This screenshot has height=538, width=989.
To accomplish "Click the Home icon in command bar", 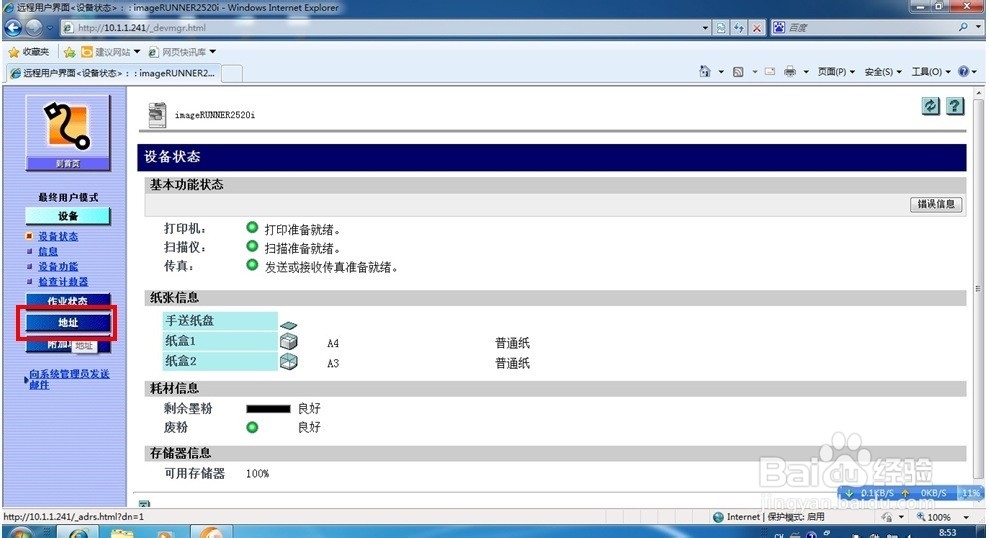I will tap(705, 72).
